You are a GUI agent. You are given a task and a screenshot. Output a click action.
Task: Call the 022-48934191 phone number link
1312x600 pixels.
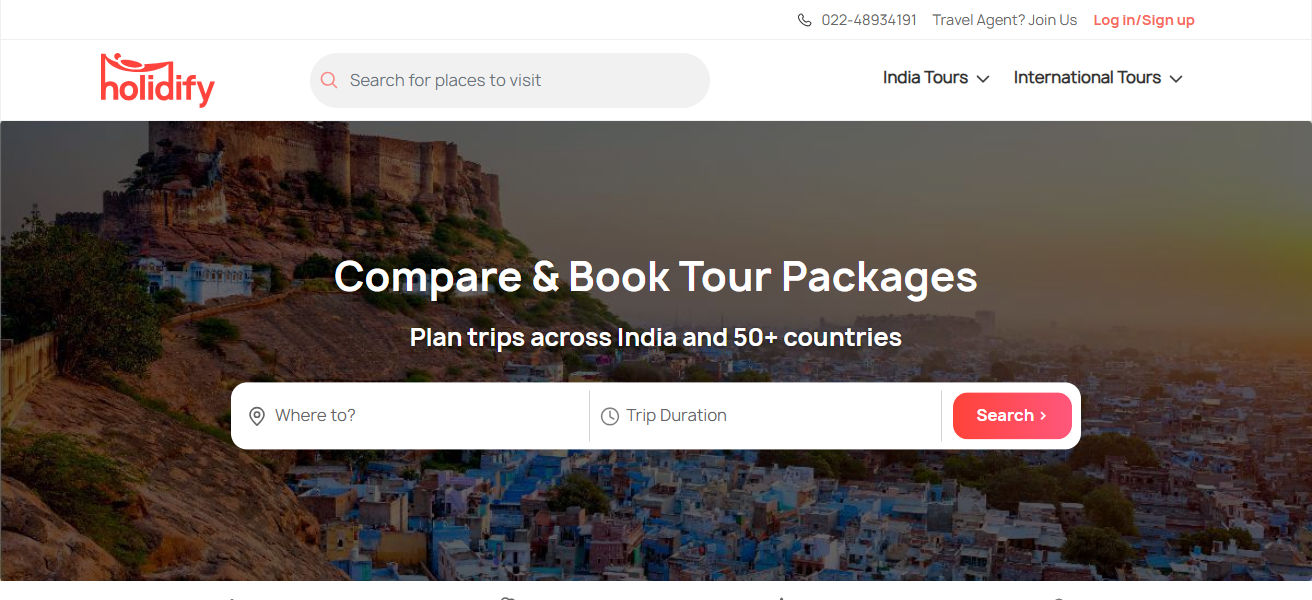pyautogui.click(x=869, y=20)
